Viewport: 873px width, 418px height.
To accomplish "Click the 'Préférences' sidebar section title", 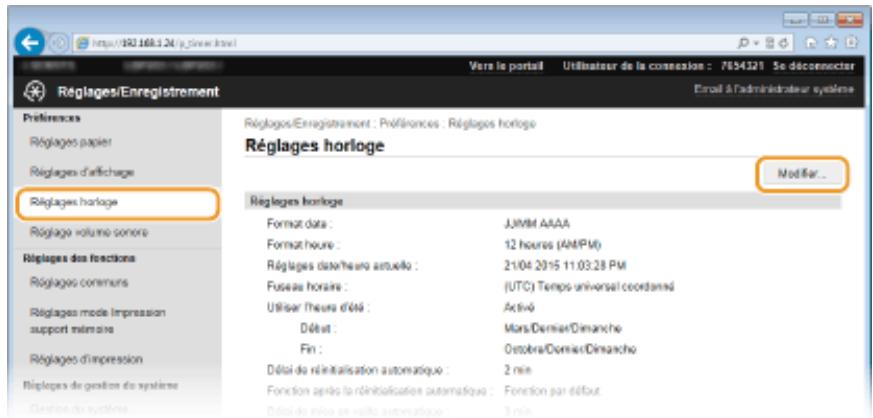I will pos(51,118).
